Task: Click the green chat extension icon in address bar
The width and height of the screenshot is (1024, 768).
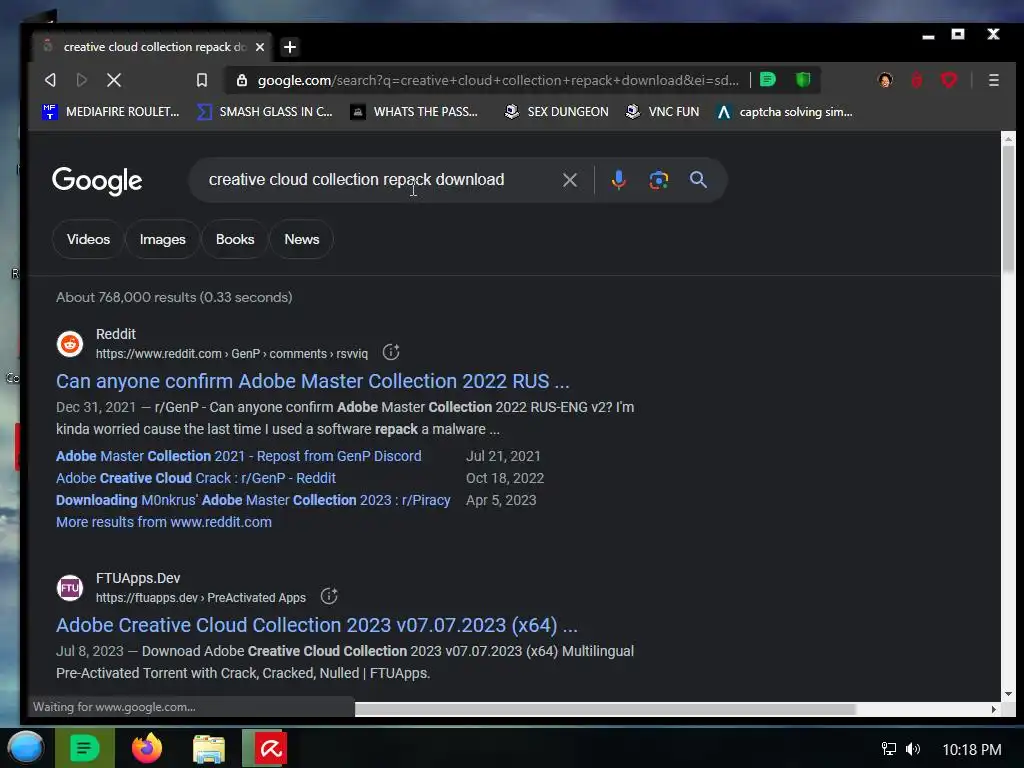Action: pyautogui.click(x=768, y=80)
